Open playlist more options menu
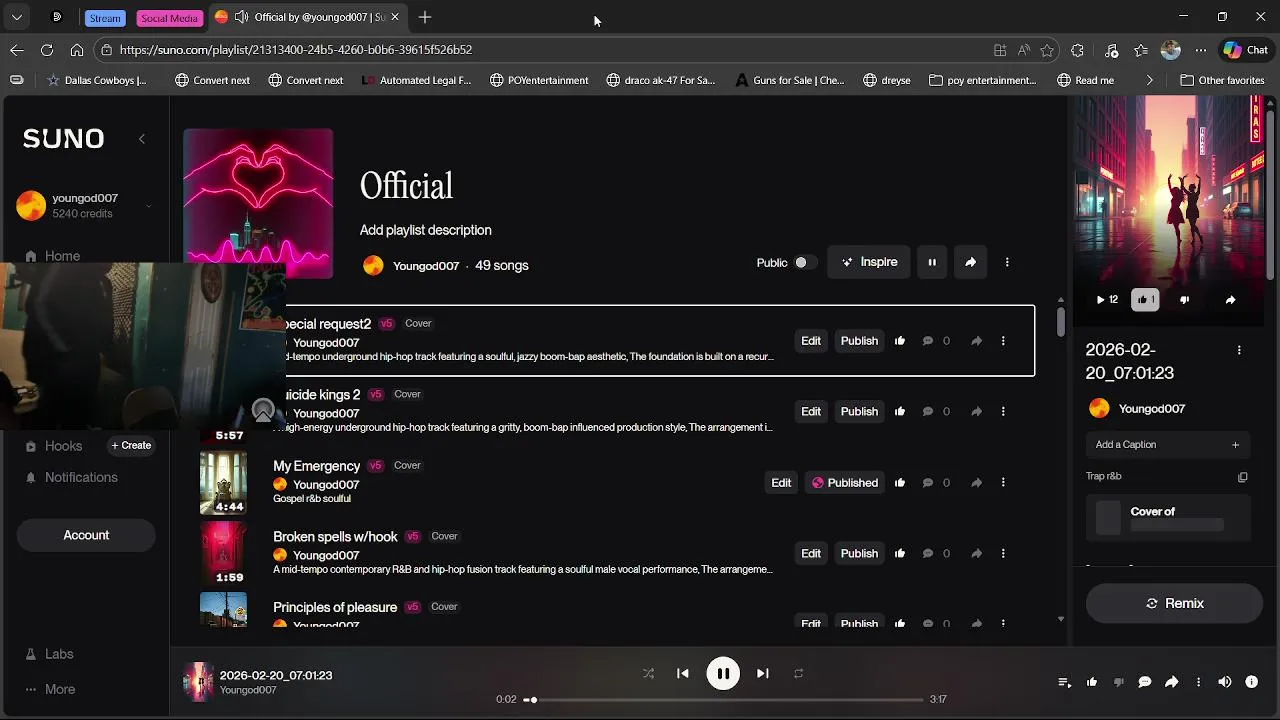 click(x=1007, y=262)
